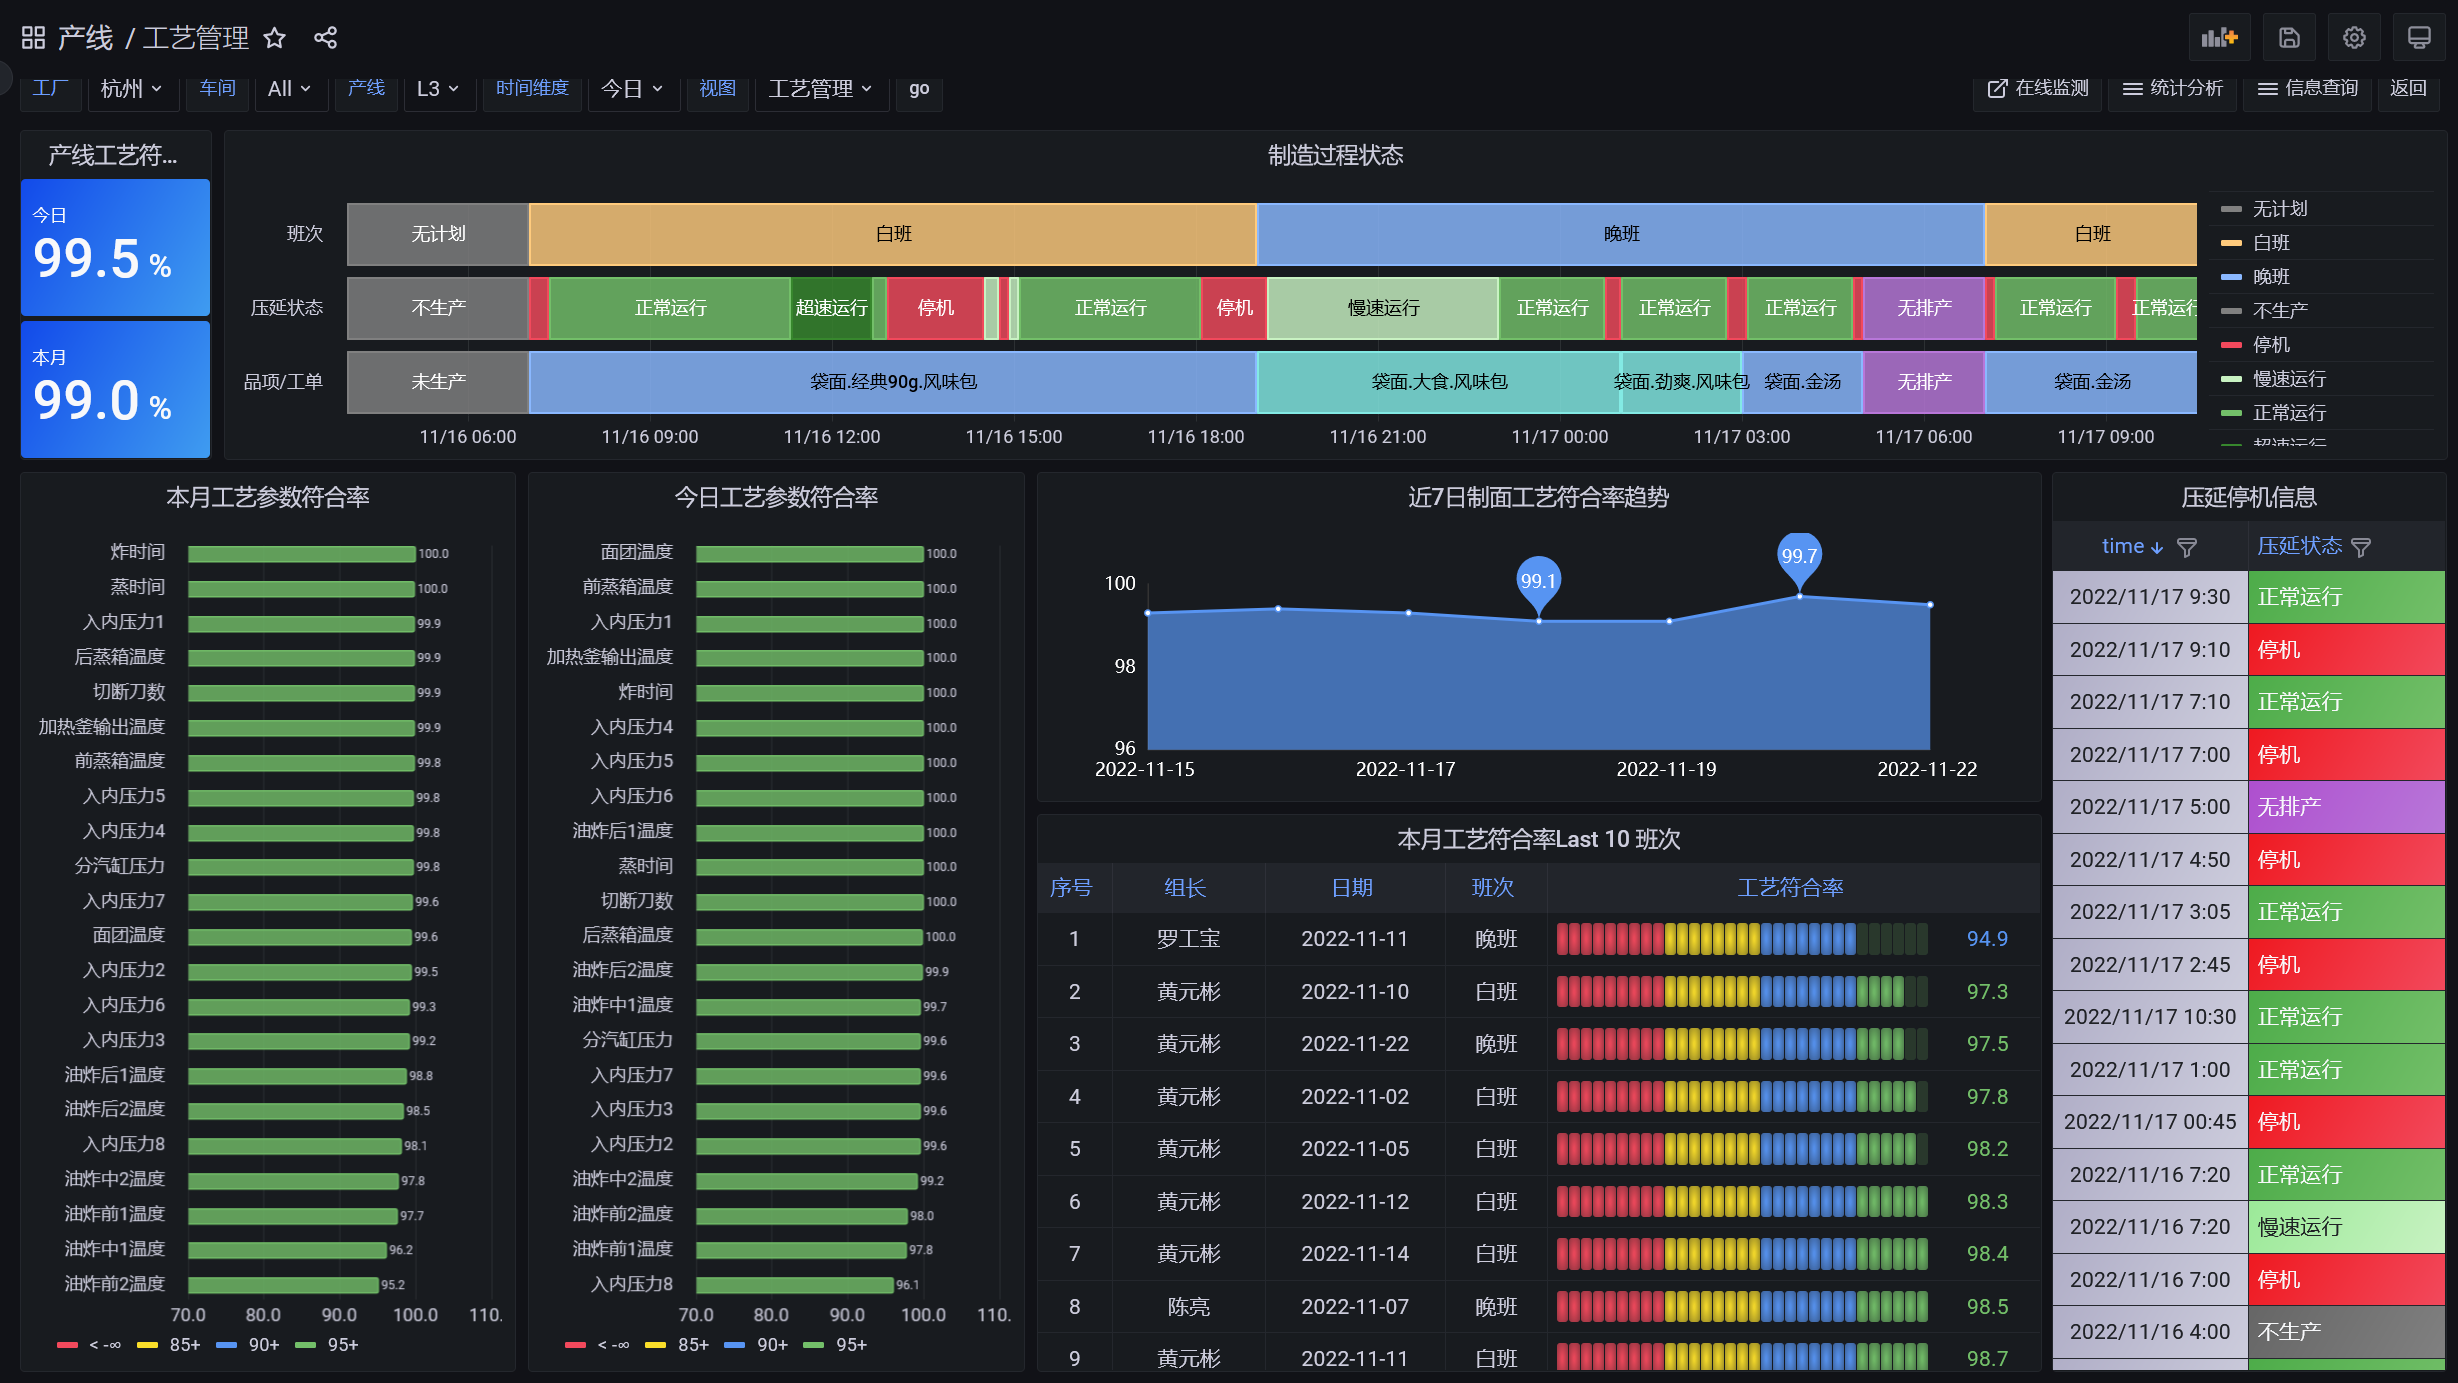
Task: Toggle 无计划 series in timeline legend
Action: [2279, 209]
